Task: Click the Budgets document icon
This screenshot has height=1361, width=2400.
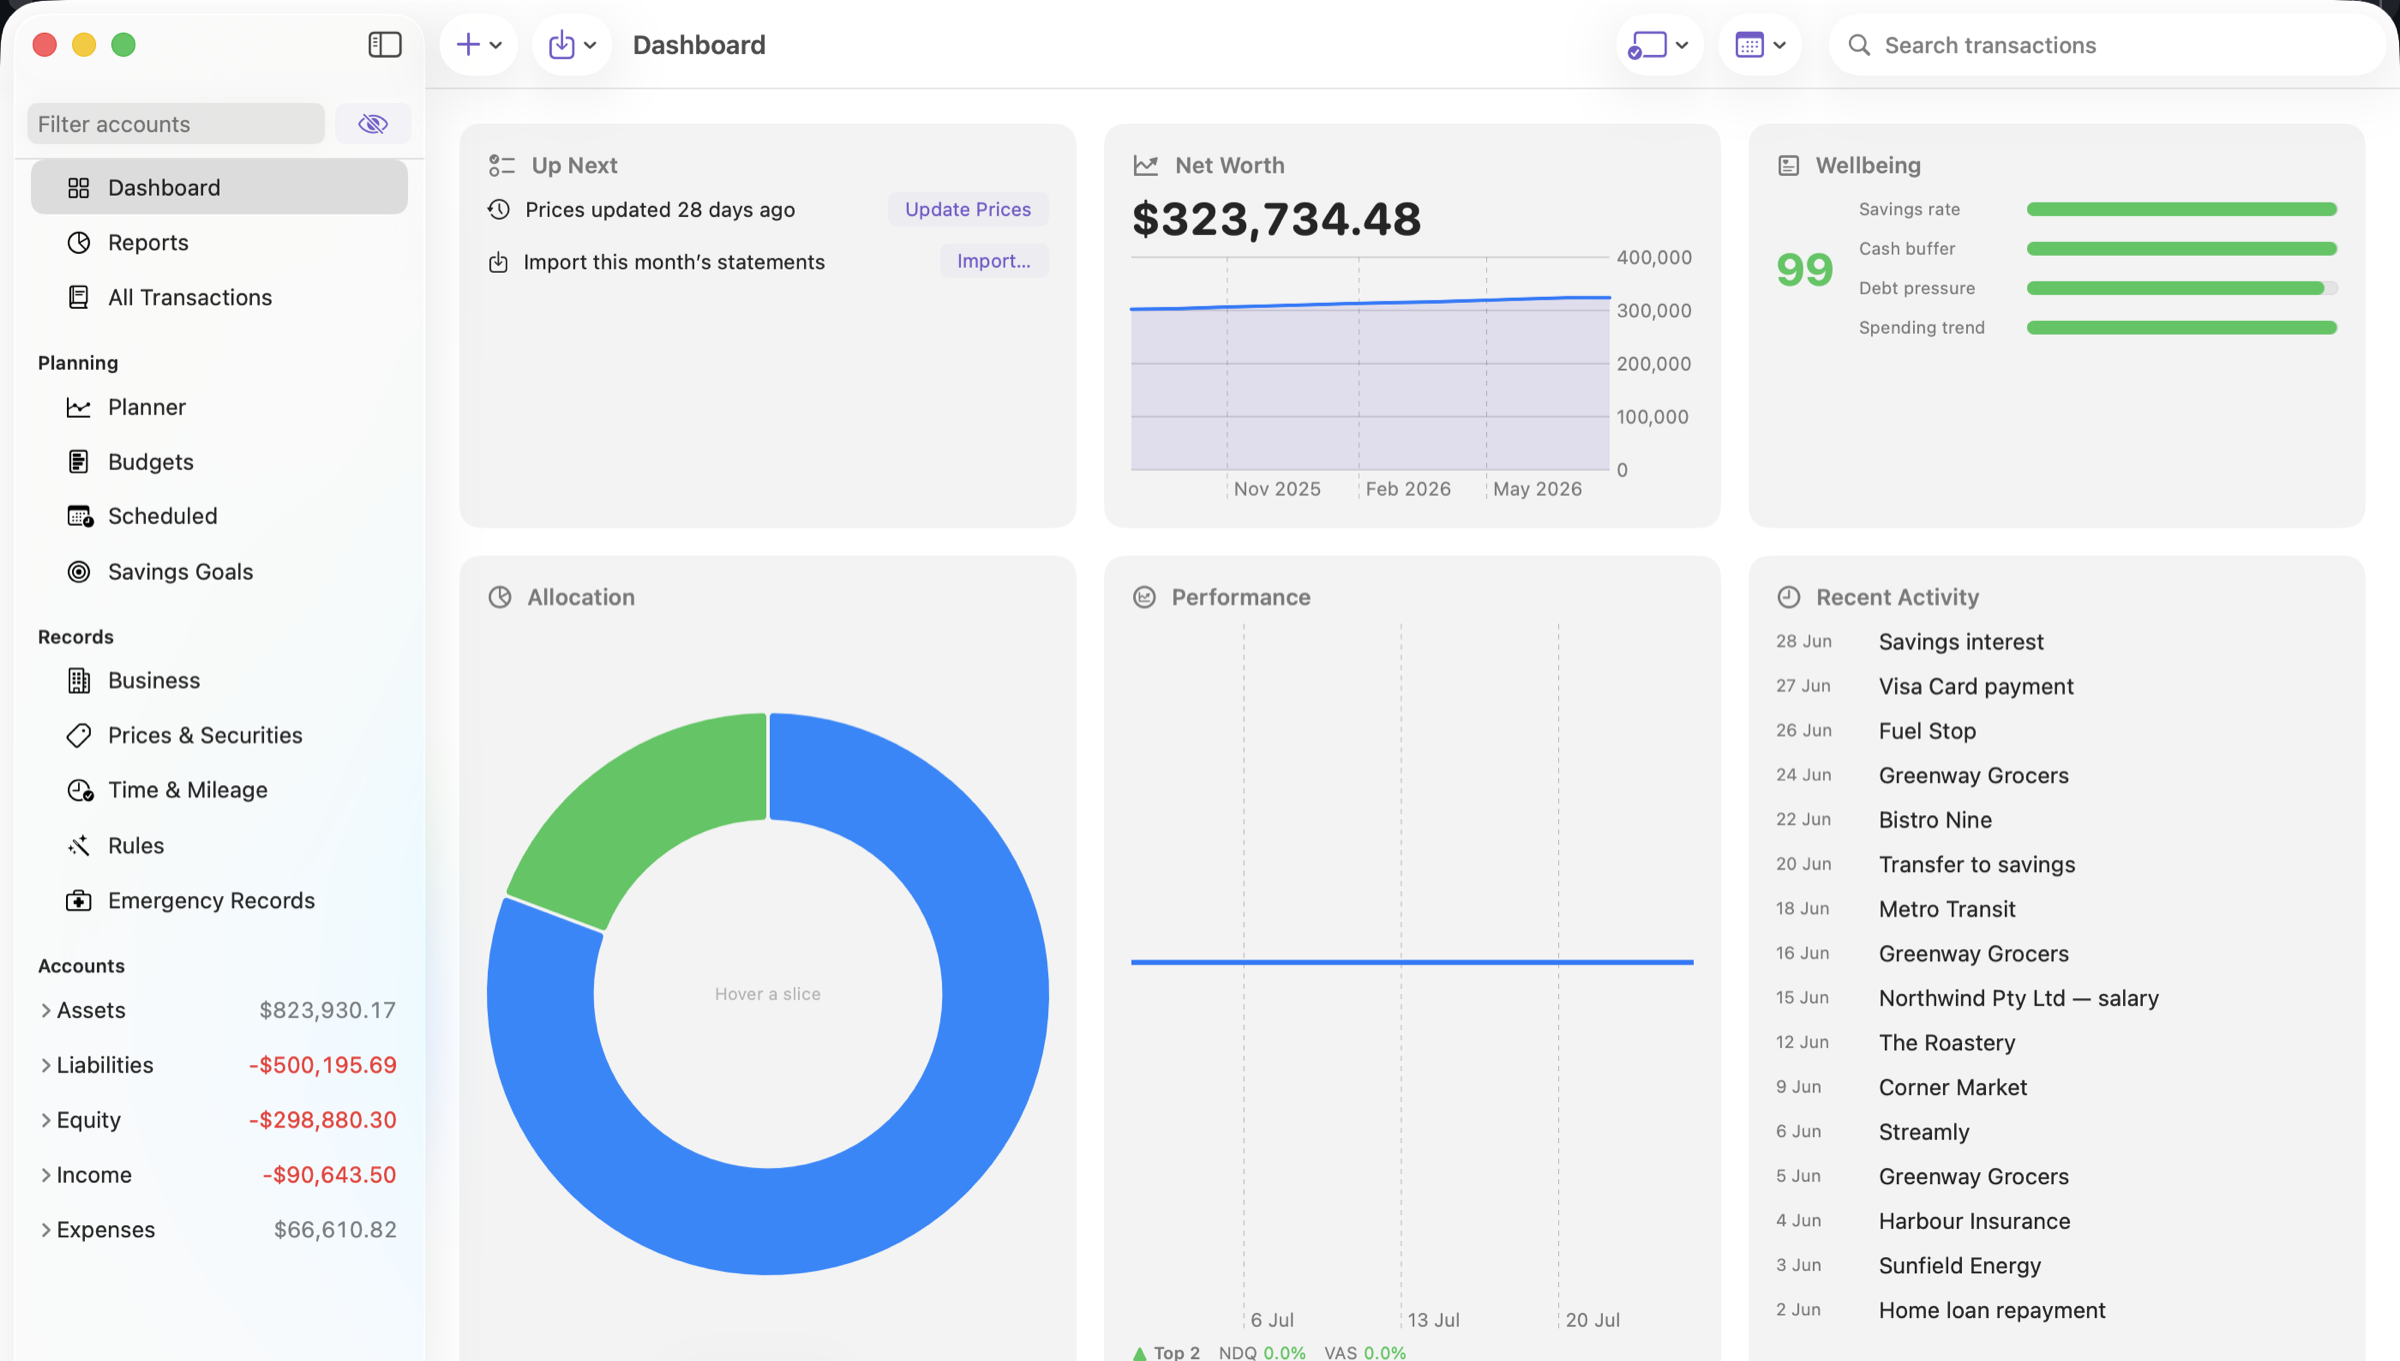Action: tap(79, 461)
